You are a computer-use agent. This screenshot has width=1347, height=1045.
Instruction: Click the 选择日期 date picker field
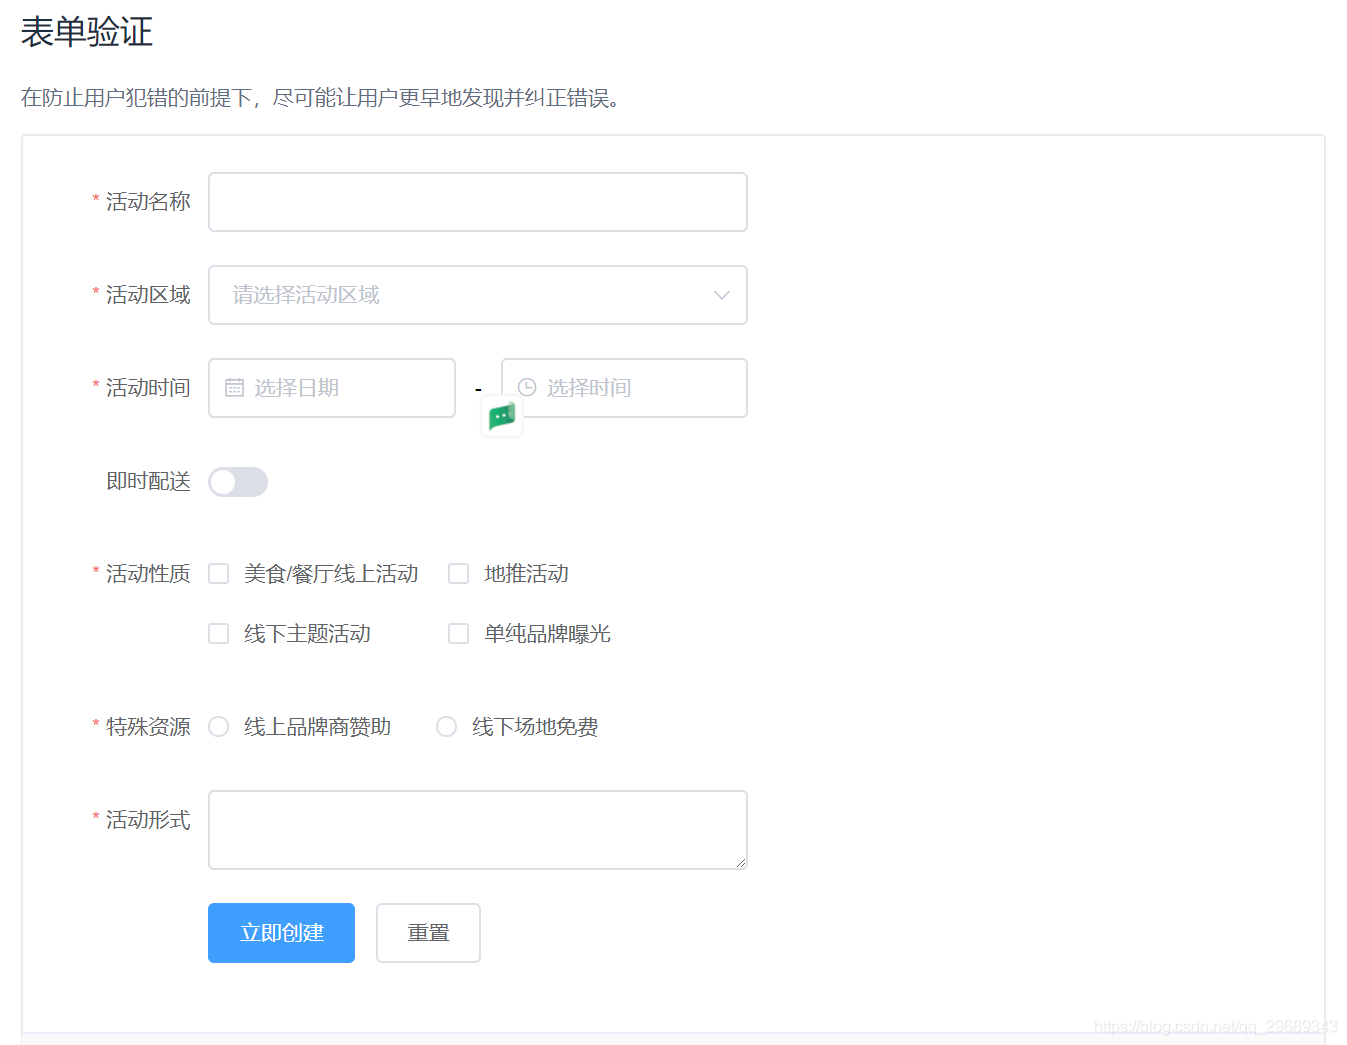331,388
